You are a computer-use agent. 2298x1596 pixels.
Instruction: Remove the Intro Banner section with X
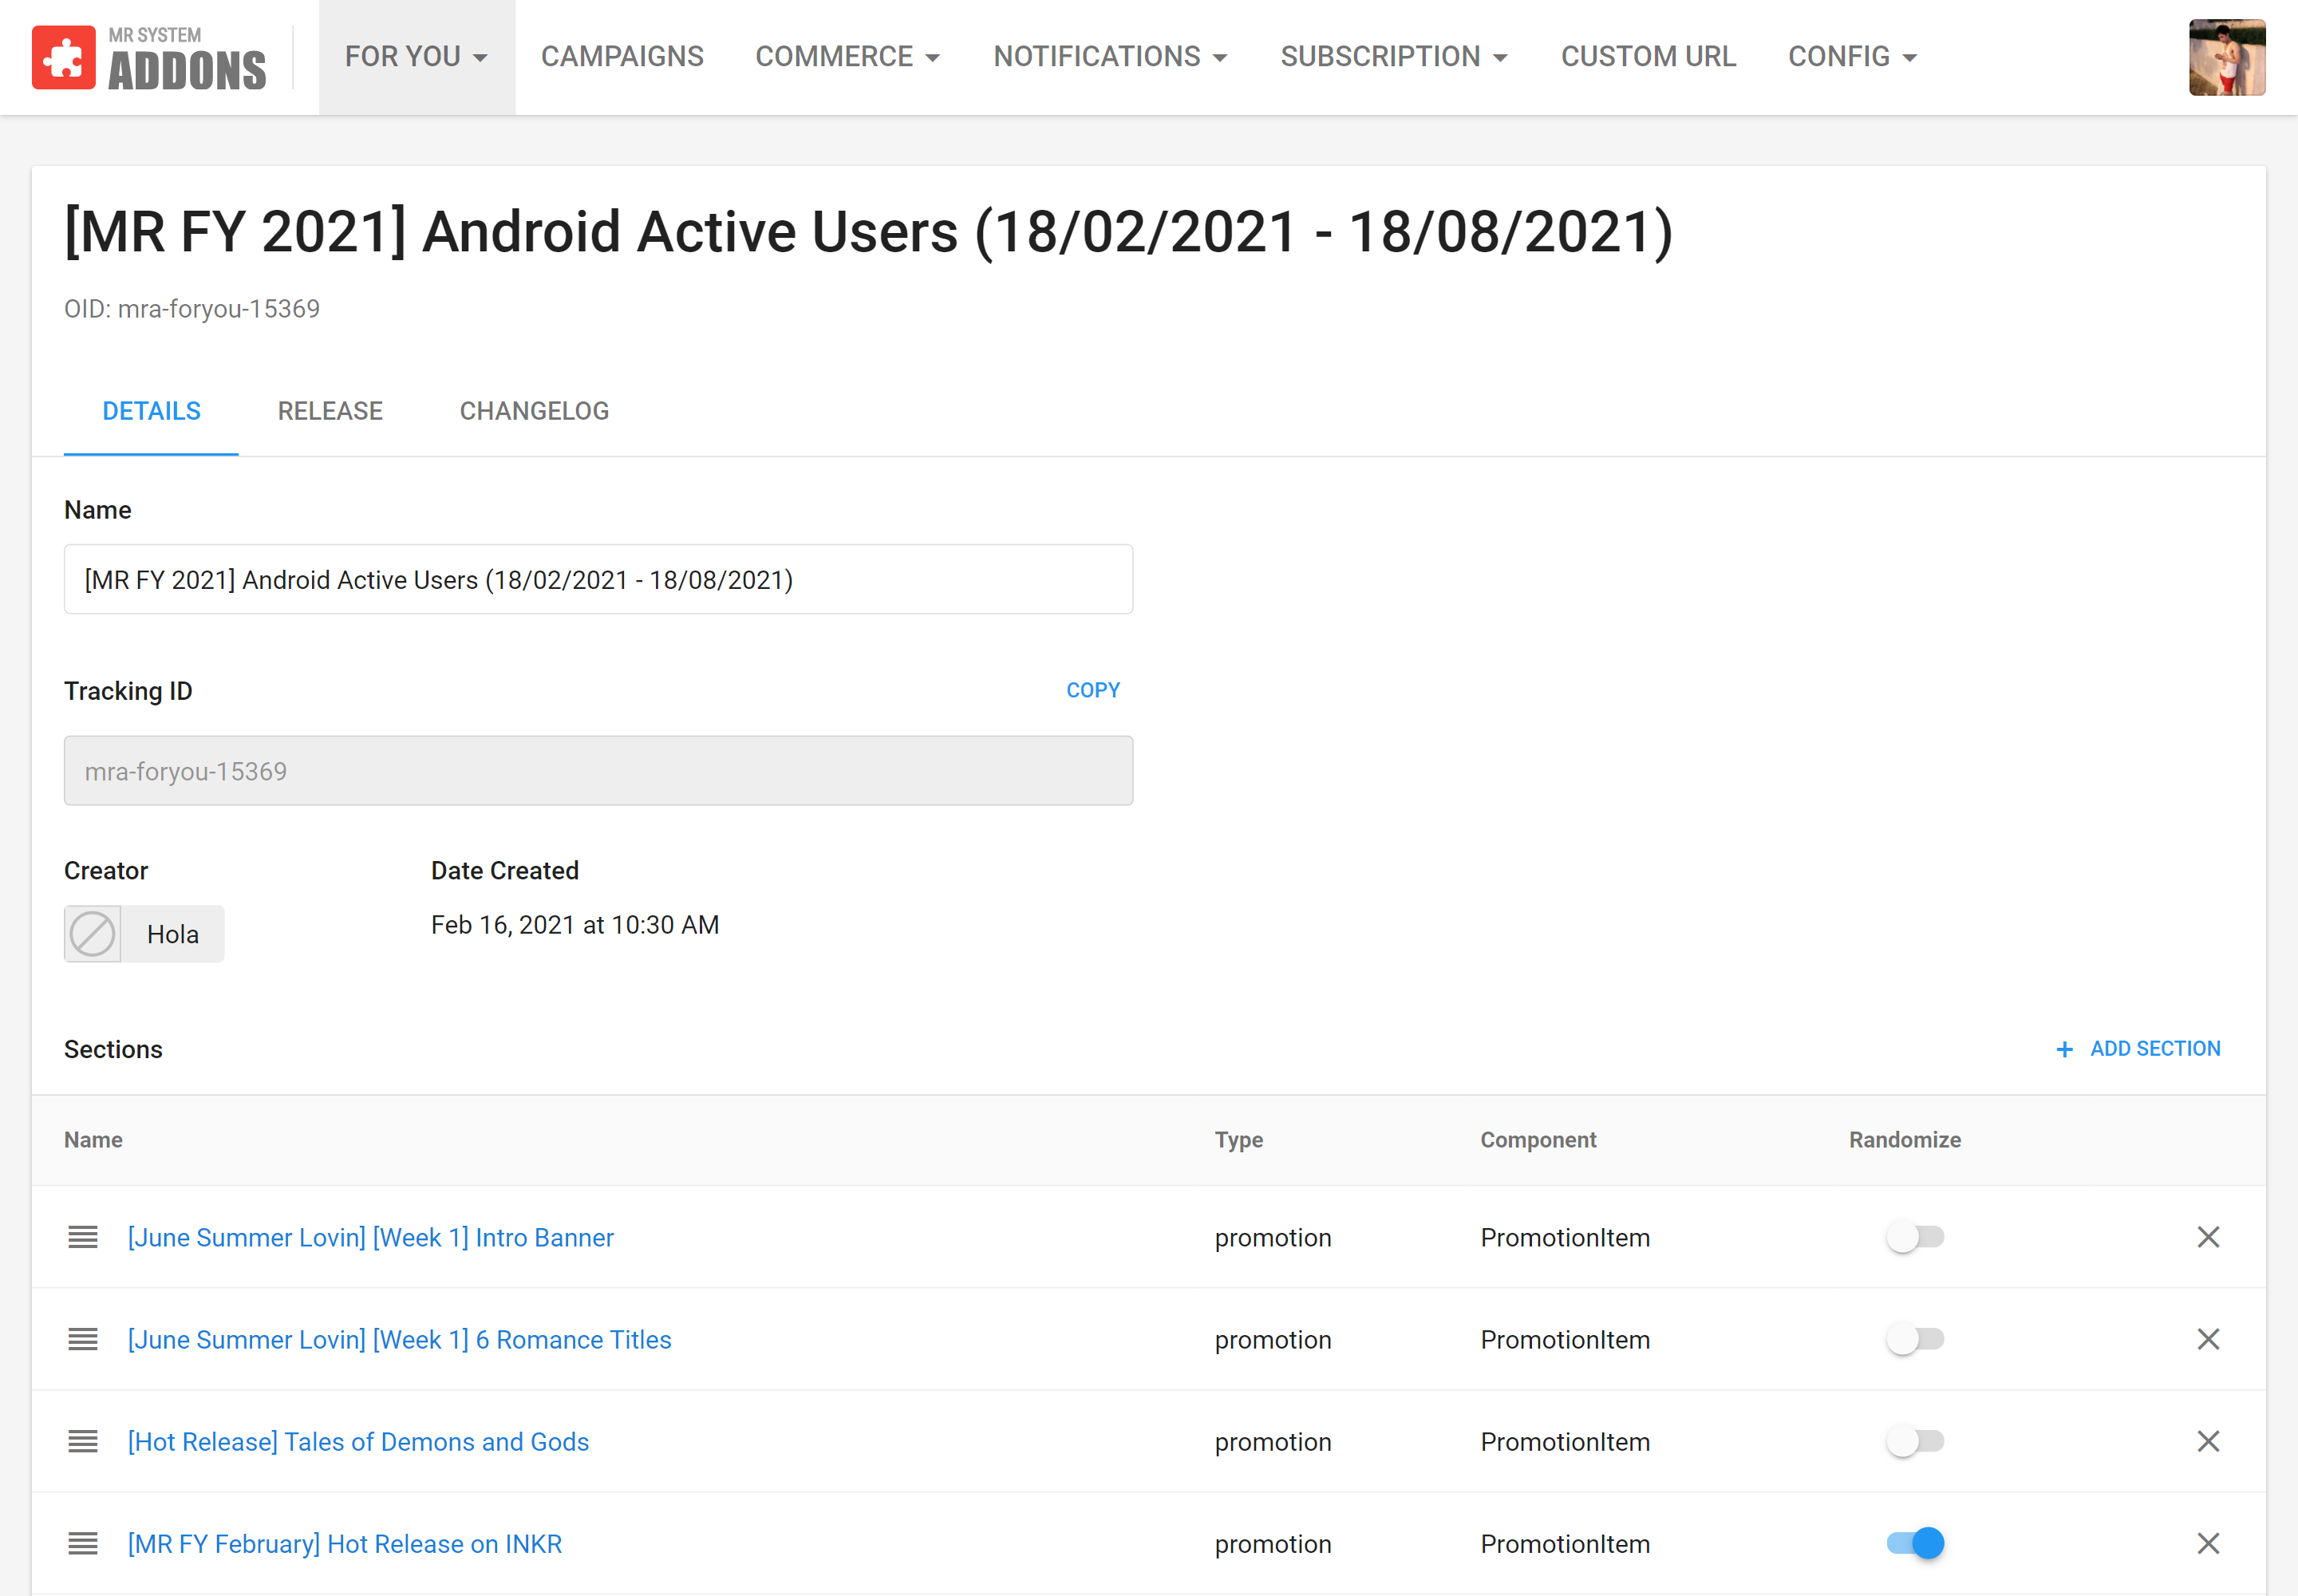[2208, 1237]
